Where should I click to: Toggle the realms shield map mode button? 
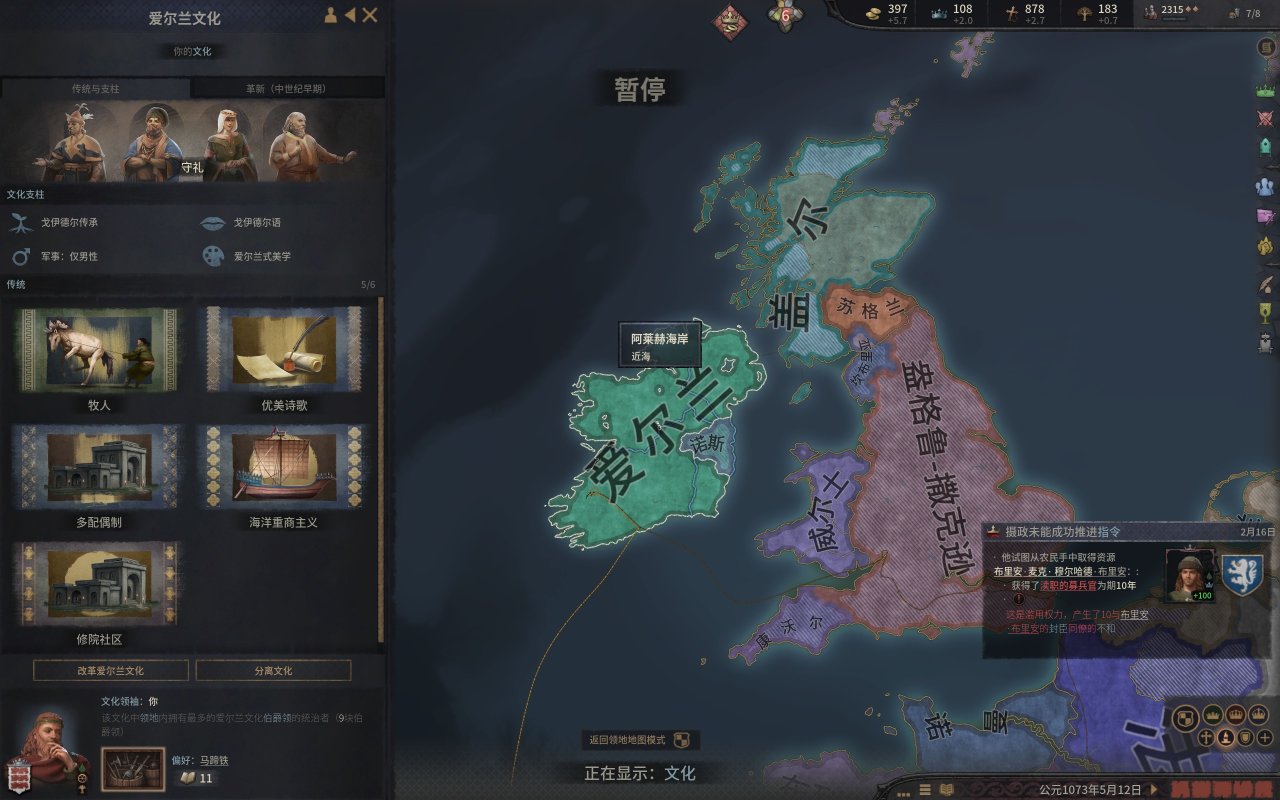[x=1184, y=717]
